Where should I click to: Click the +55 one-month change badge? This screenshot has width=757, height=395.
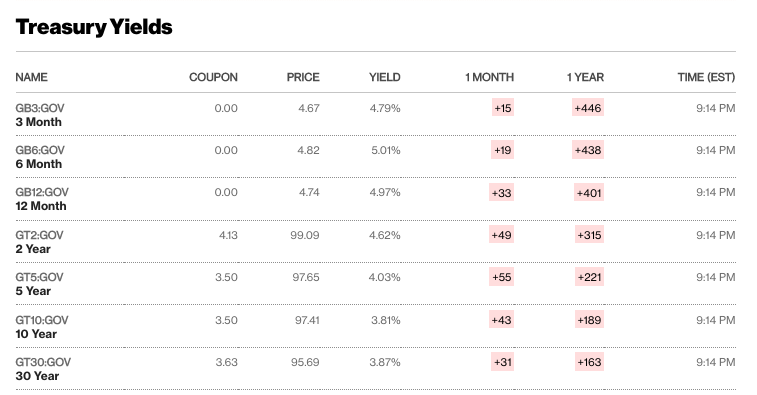click(x=502, y=277)
